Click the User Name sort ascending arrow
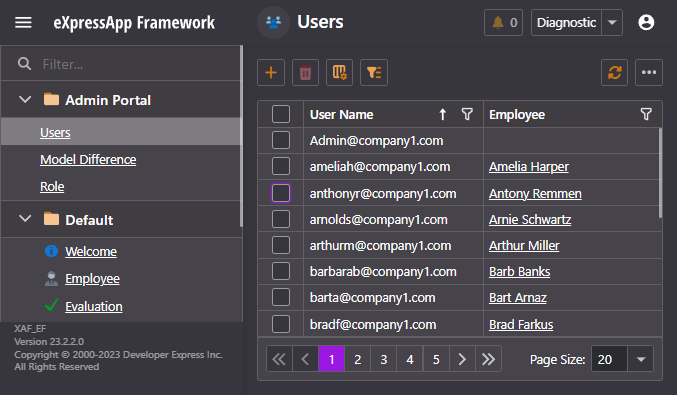677x395 pixels. [x=443, y=114]
